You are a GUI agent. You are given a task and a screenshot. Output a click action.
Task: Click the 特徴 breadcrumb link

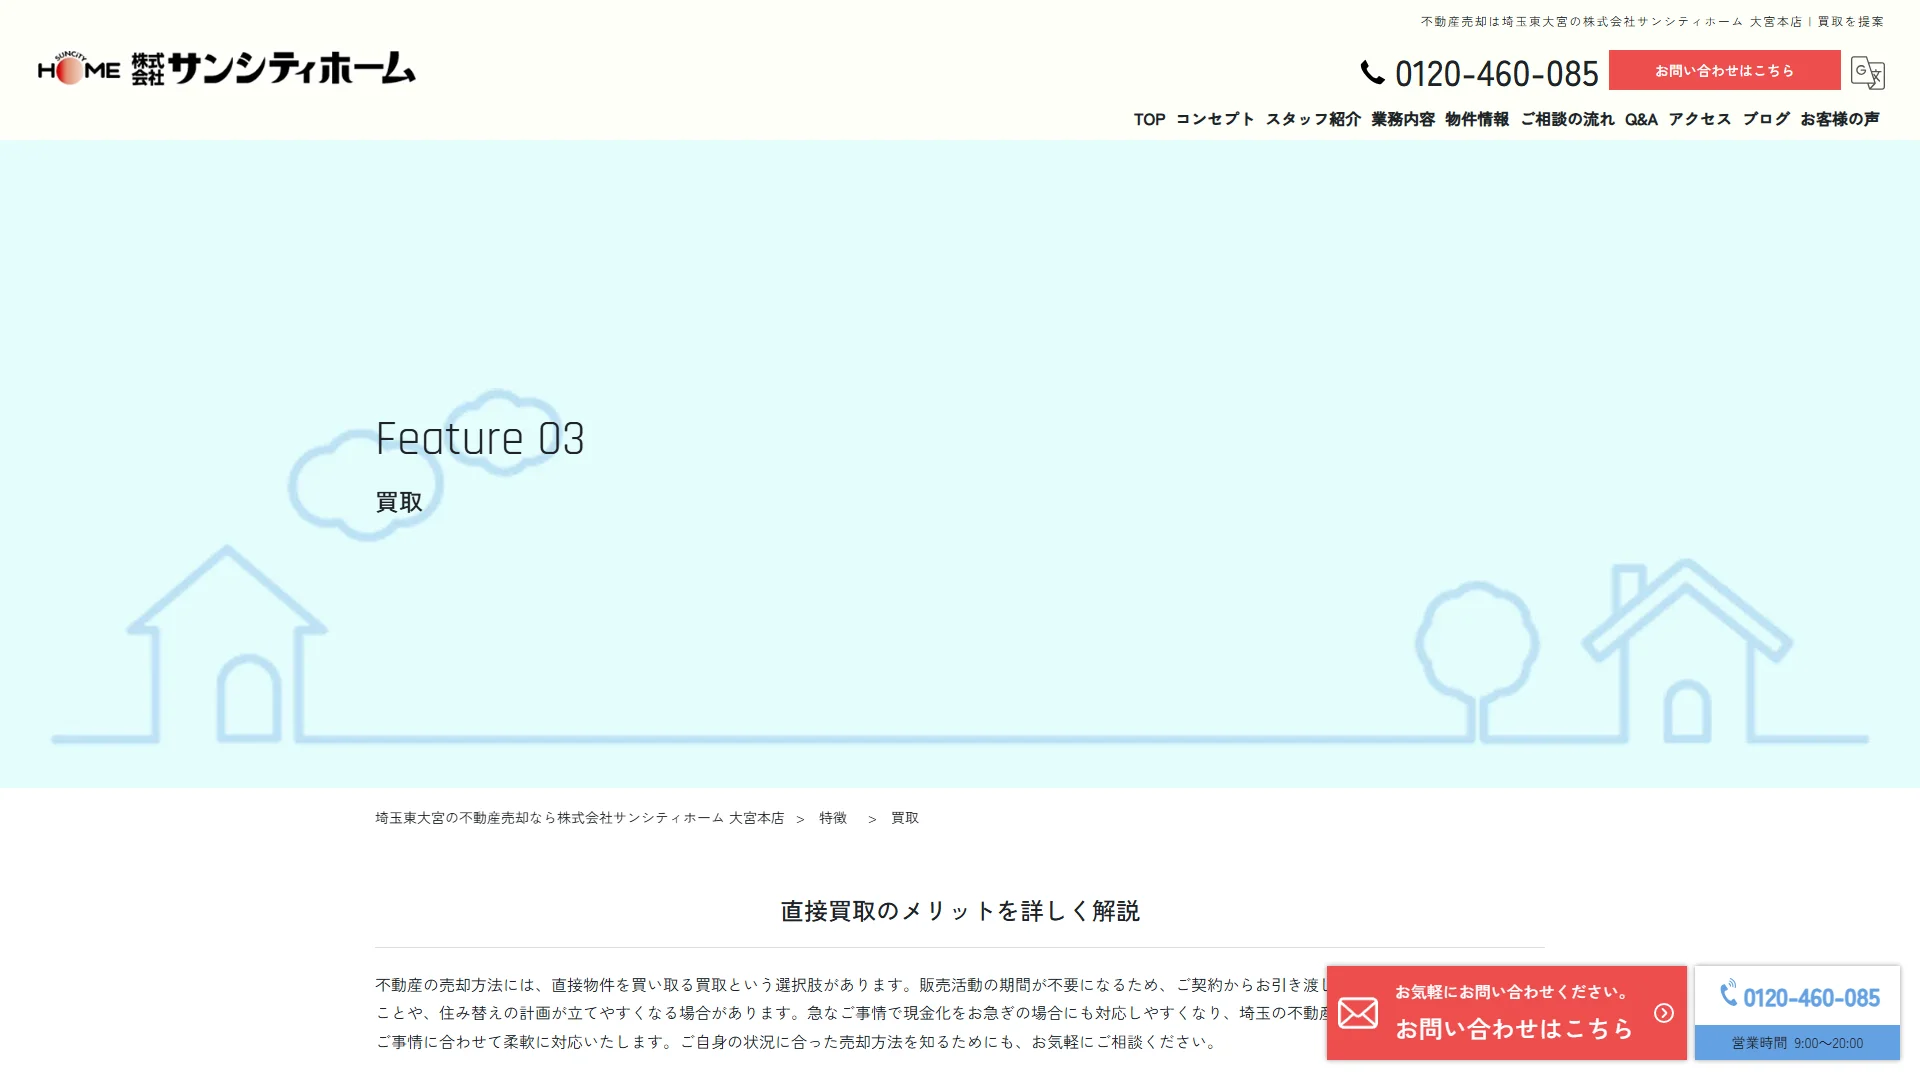pos(833,818)
